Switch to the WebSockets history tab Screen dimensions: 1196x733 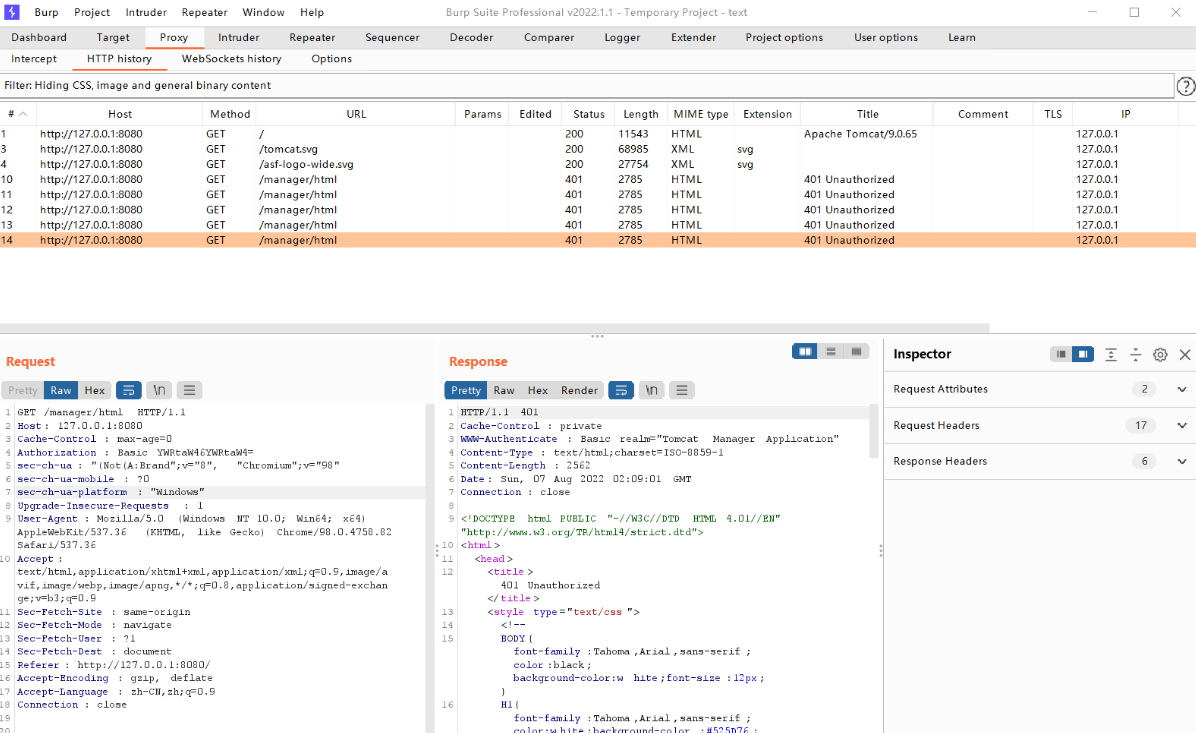[231, 59]
